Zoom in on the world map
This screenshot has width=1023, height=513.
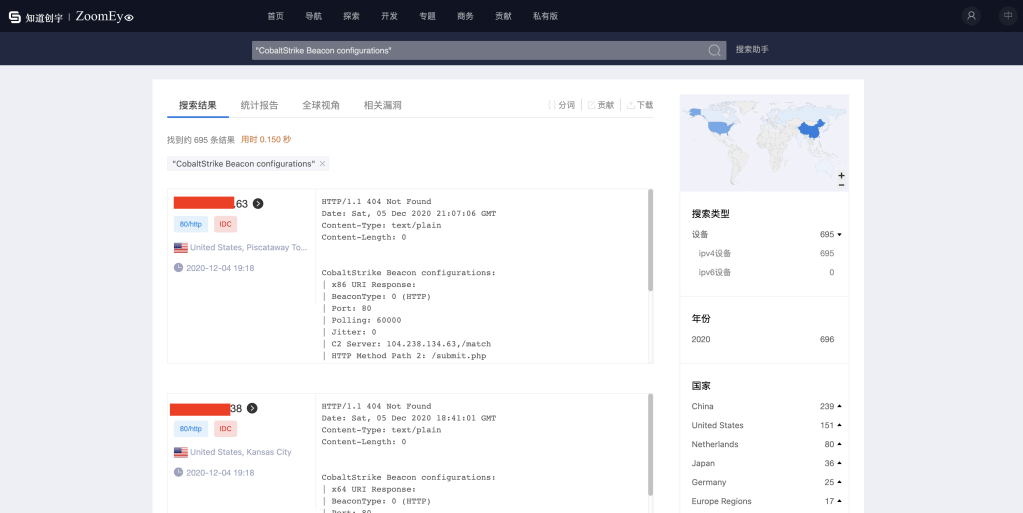842,176
